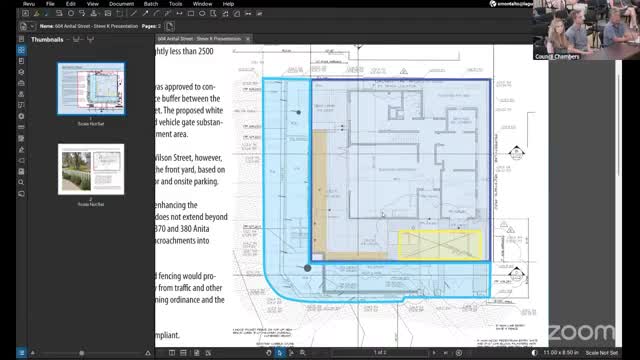Activate the Pan hand tool

(x=269, y=353)
